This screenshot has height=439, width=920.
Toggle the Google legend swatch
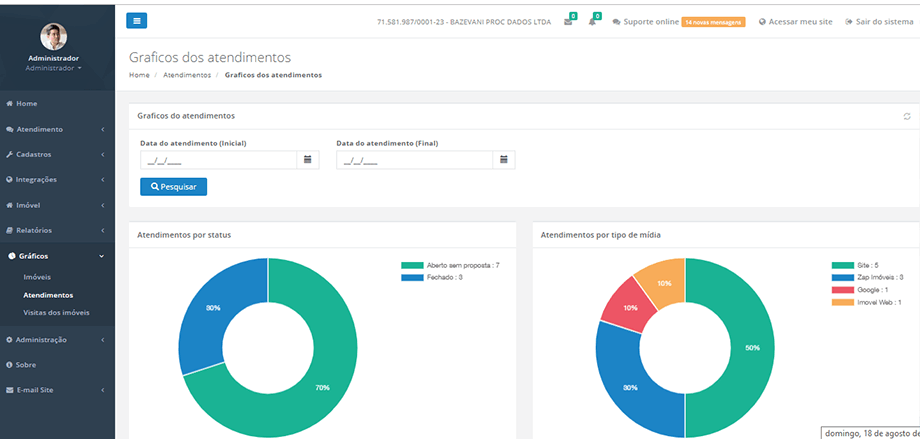pyautogui.click(x=843, y=290)
